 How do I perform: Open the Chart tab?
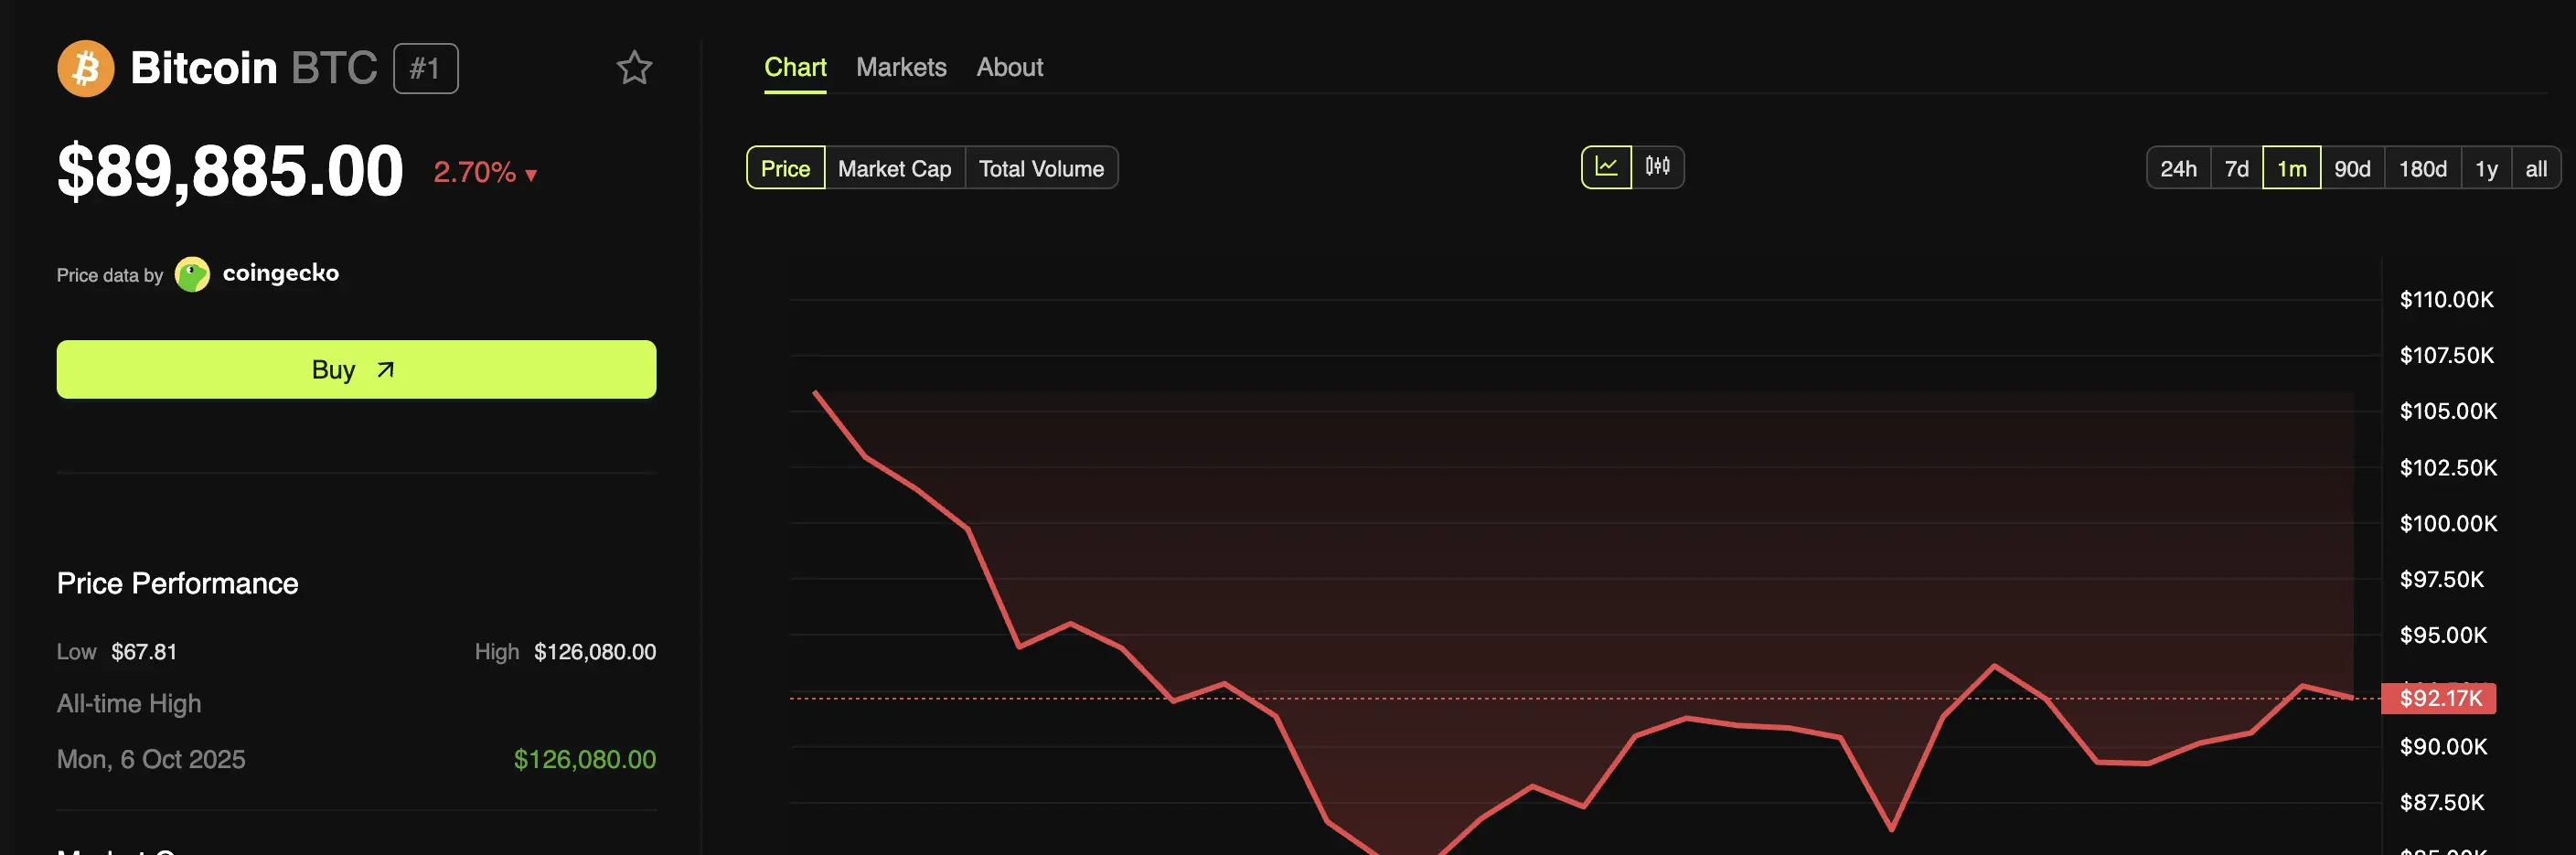coord(795,67)
